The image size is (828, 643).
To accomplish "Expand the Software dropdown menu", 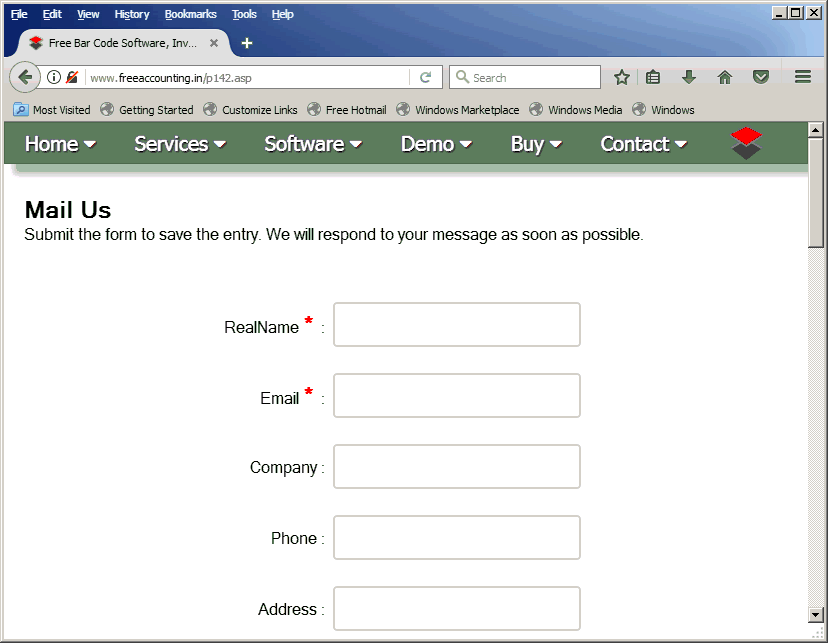I will (x=312, y=144).
